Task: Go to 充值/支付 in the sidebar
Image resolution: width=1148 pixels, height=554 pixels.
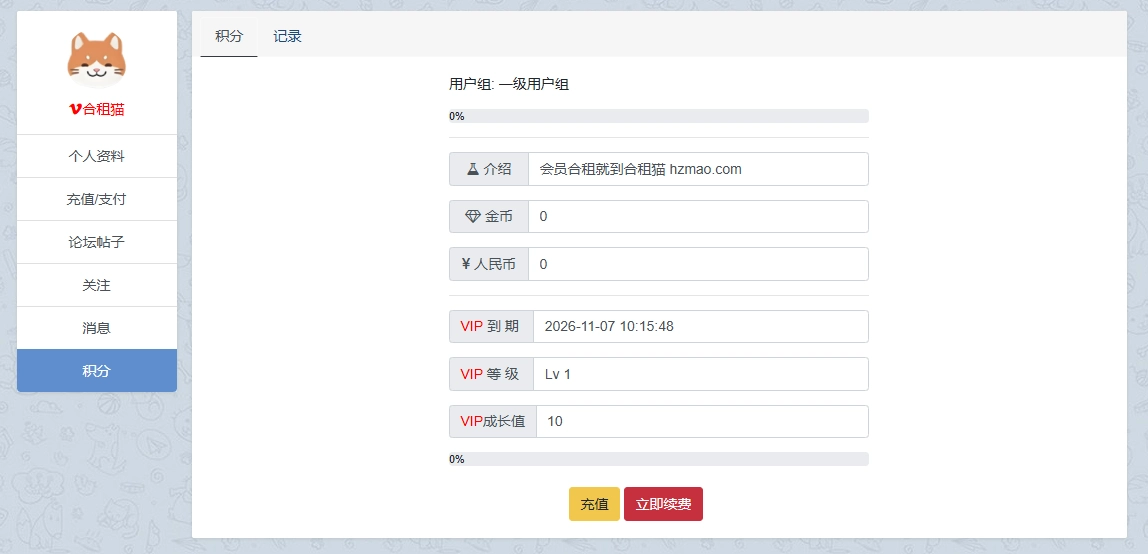Action: click(97, 199)
